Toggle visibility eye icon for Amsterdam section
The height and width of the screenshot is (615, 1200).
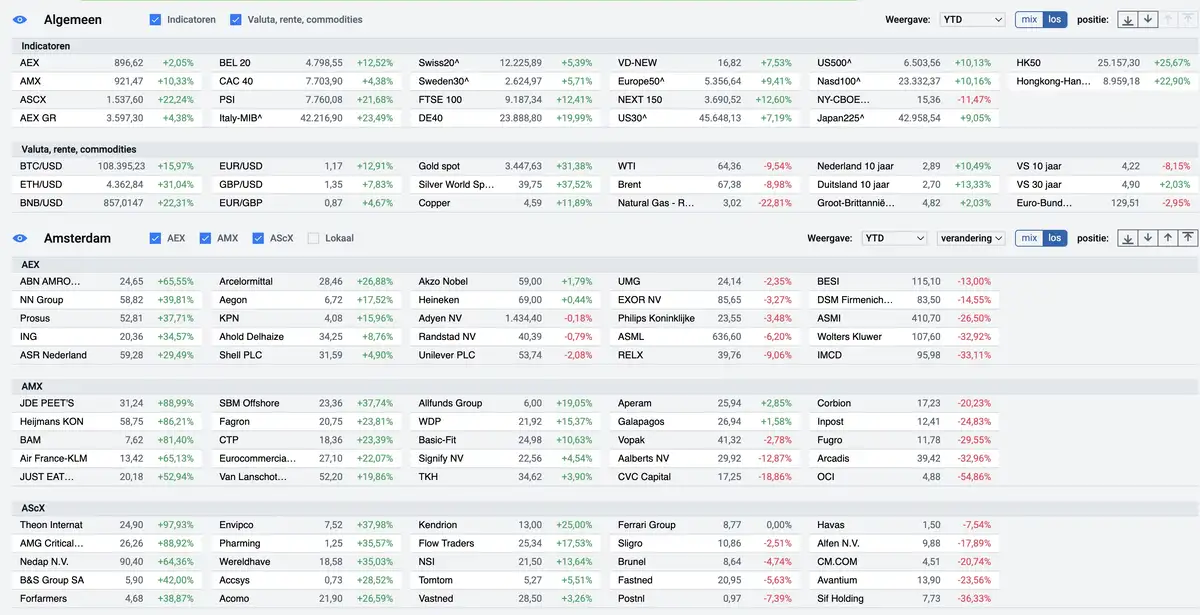(20, 239)
